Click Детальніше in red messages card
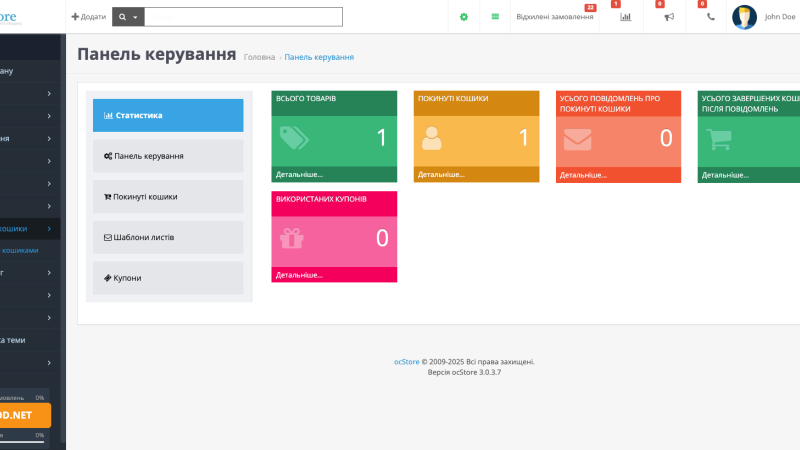 (583, 175)
